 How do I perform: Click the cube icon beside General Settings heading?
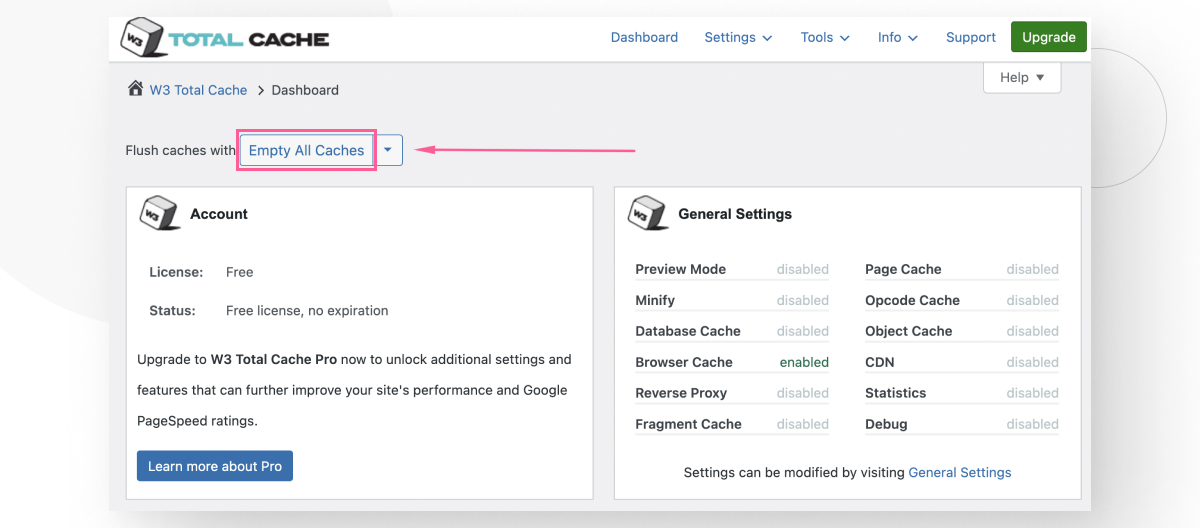[x=648, y=213]
